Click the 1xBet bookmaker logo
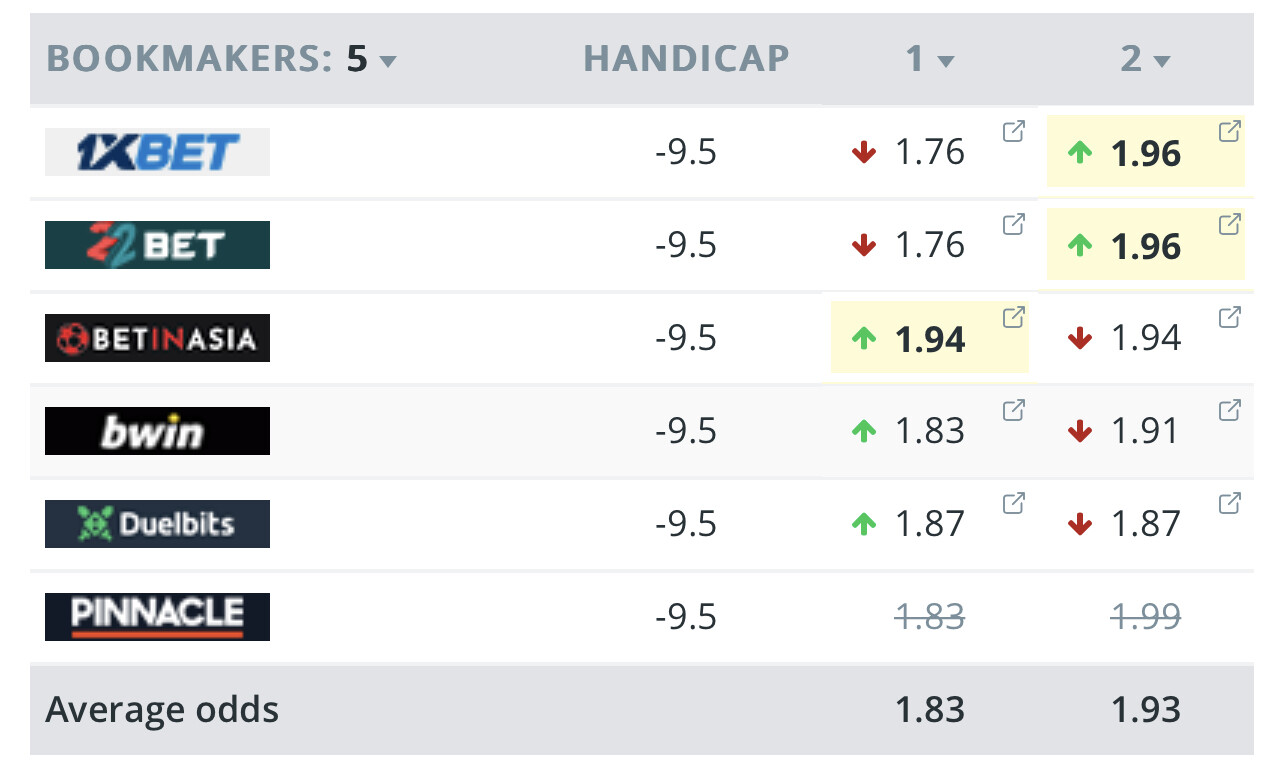1284x774 pixels. (x=157, y=152)
